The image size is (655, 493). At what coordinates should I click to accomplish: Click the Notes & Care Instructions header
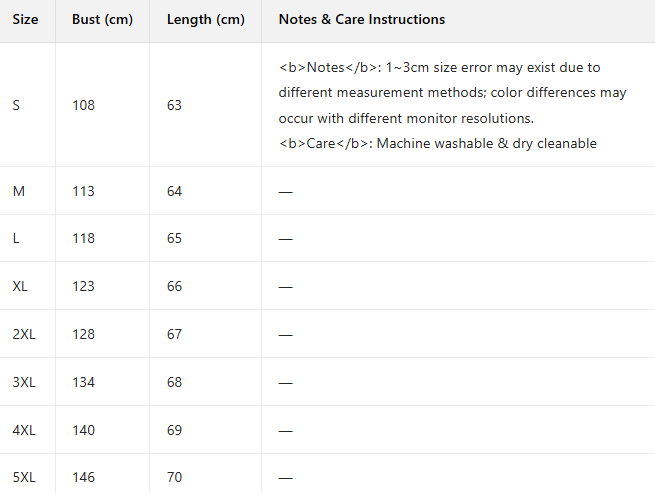[x=362, y=20]
